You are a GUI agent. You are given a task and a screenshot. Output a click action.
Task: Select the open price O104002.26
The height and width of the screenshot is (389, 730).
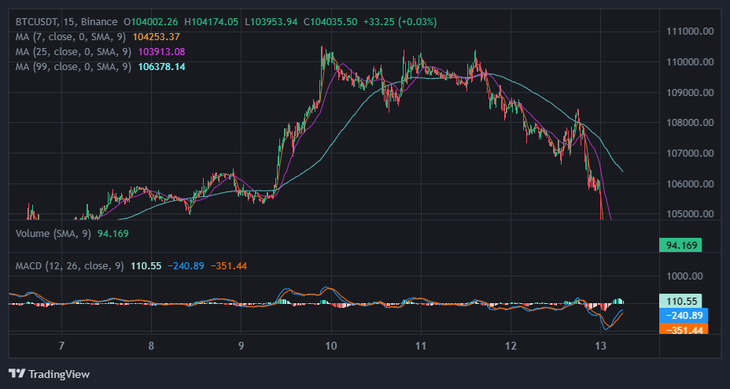click(151, 22)
